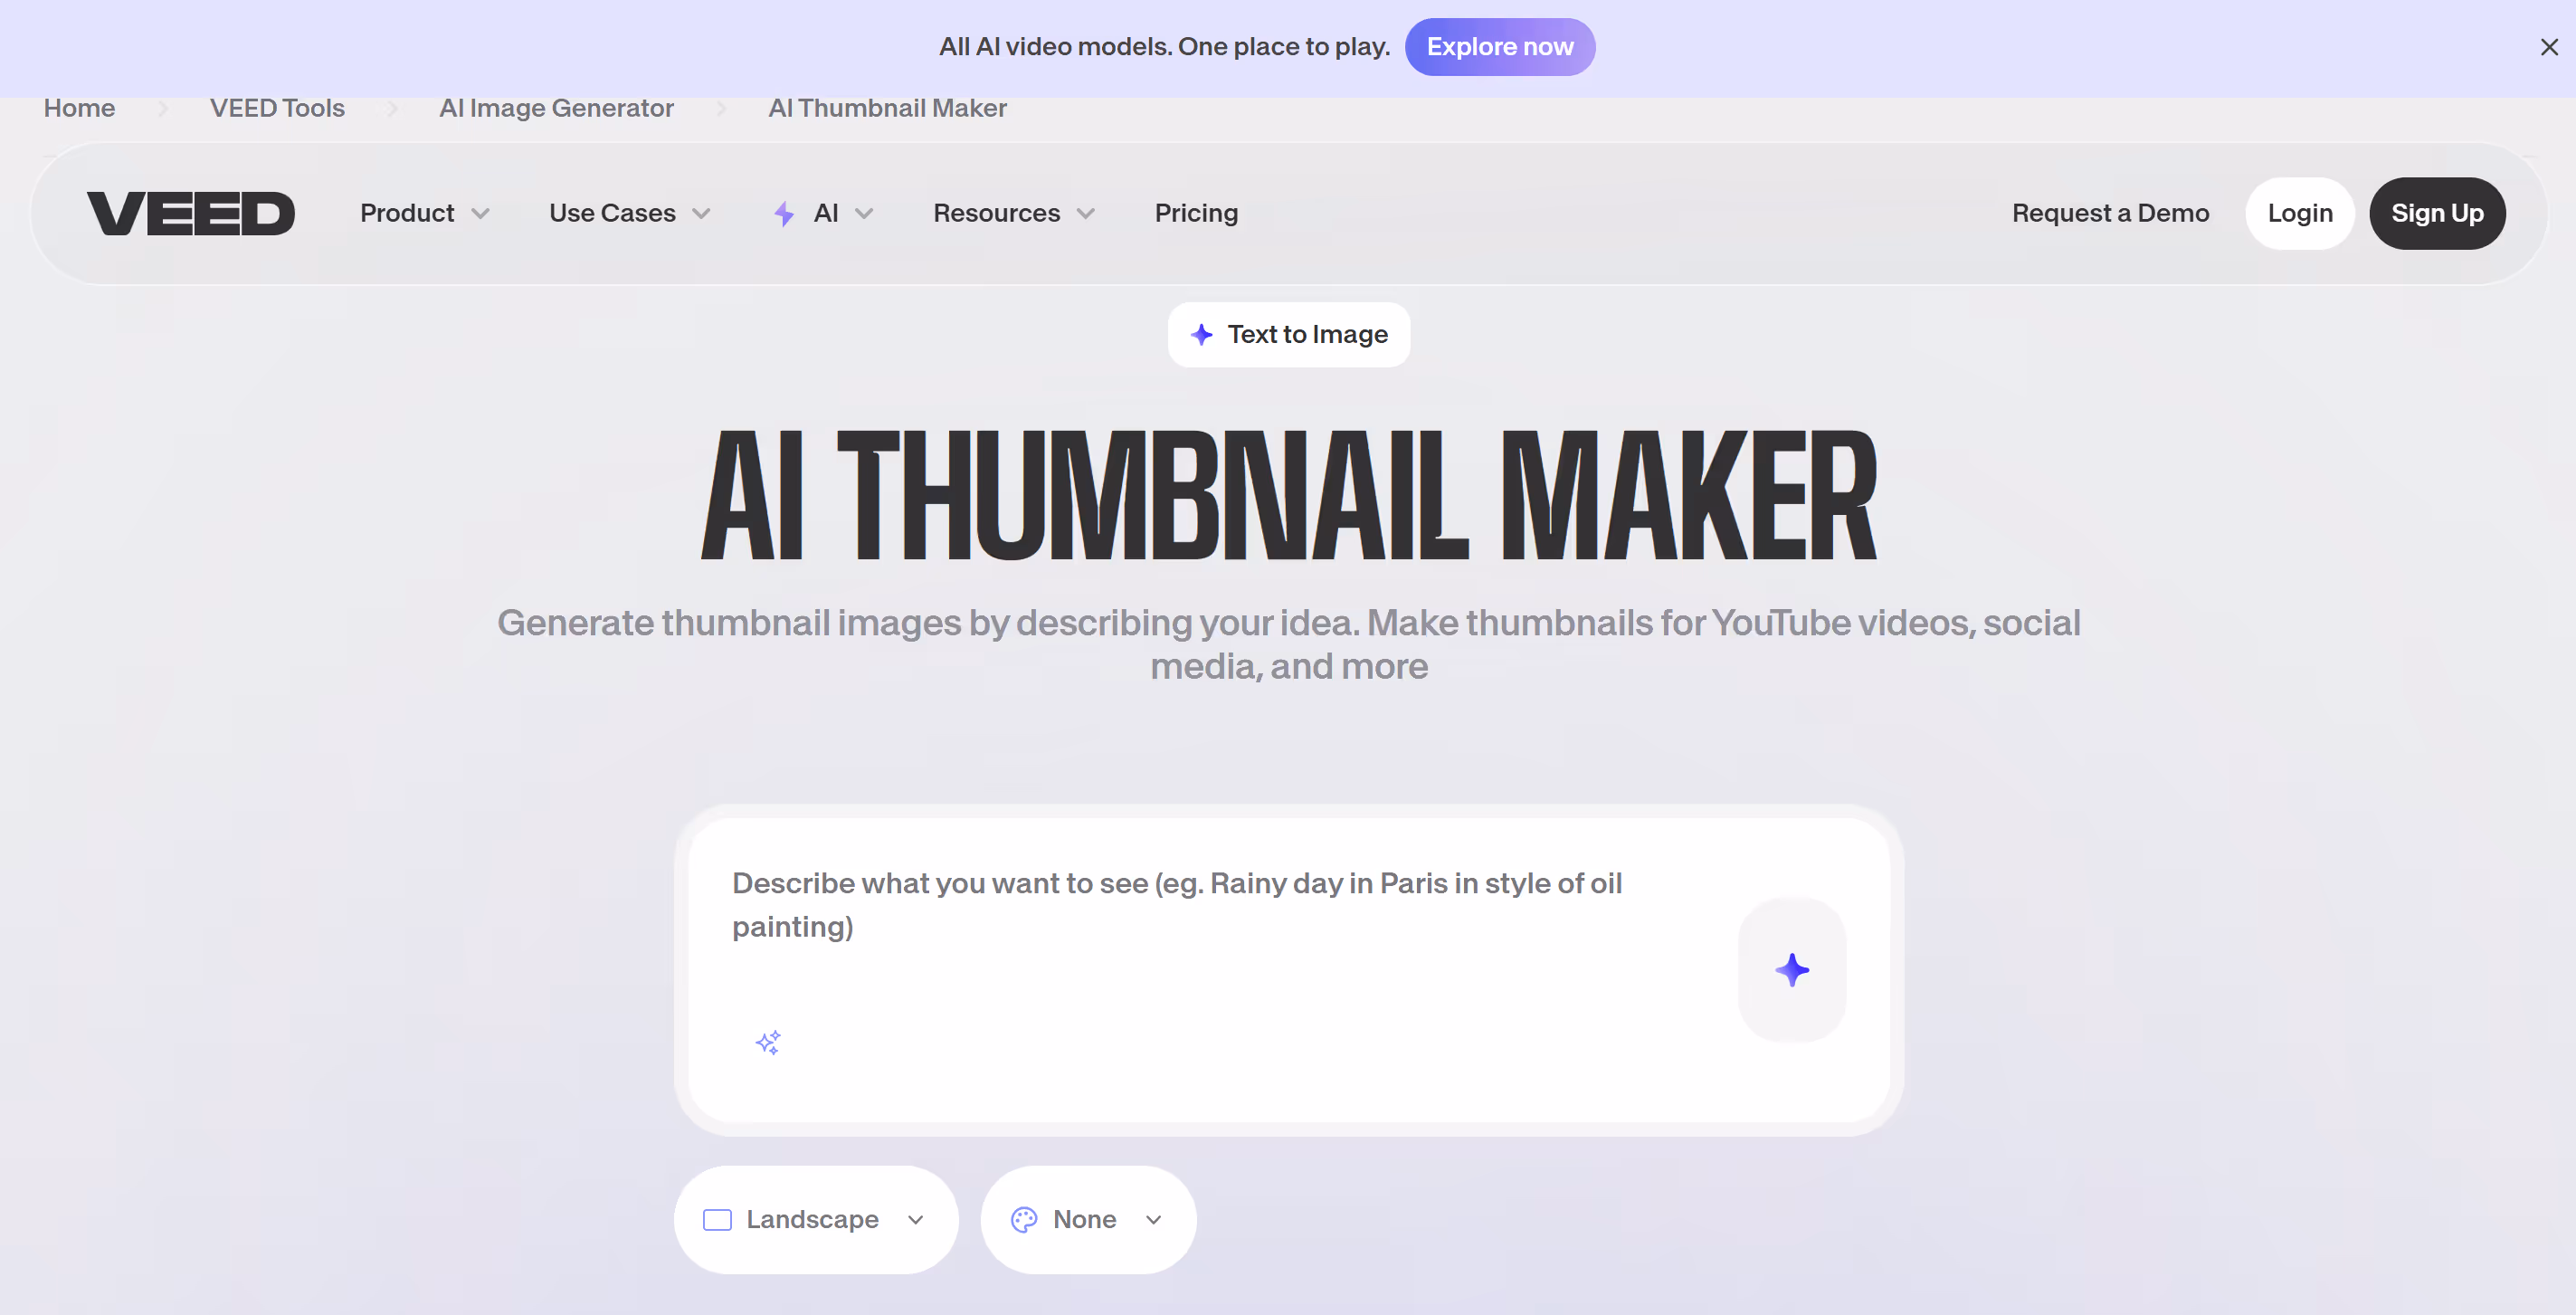2576x1315 pixels.
Task: Open the Login page
Action: point(2299,213)
